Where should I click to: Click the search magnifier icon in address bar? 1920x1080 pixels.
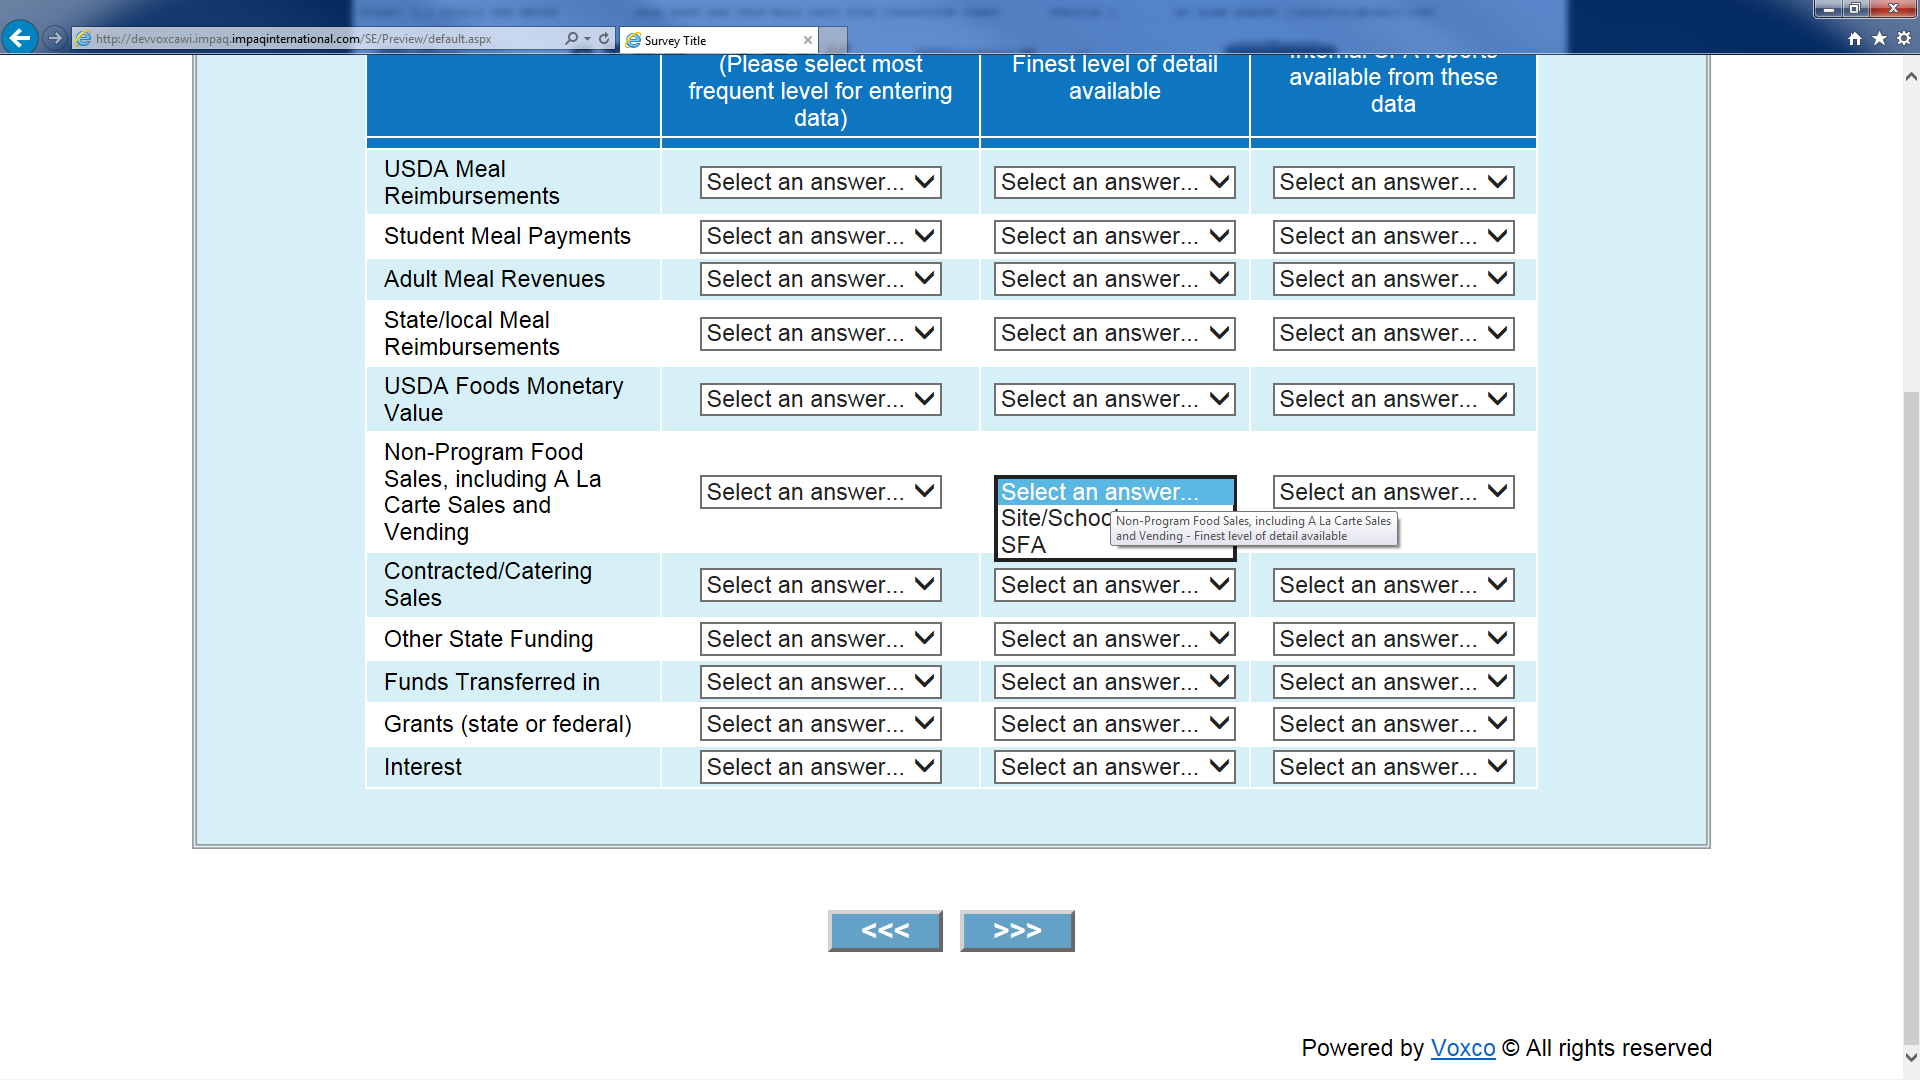click(571, 38)
